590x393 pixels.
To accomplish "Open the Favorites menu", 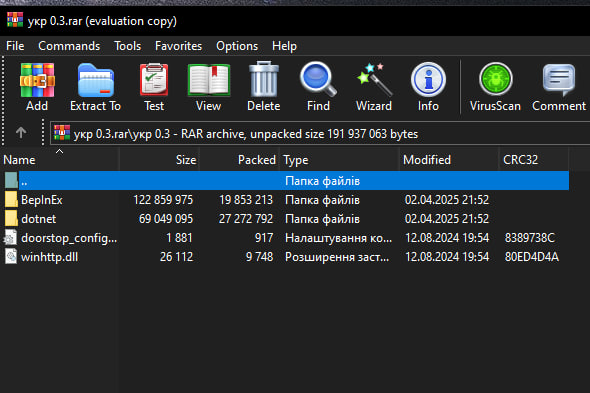I will coord(178,46).
